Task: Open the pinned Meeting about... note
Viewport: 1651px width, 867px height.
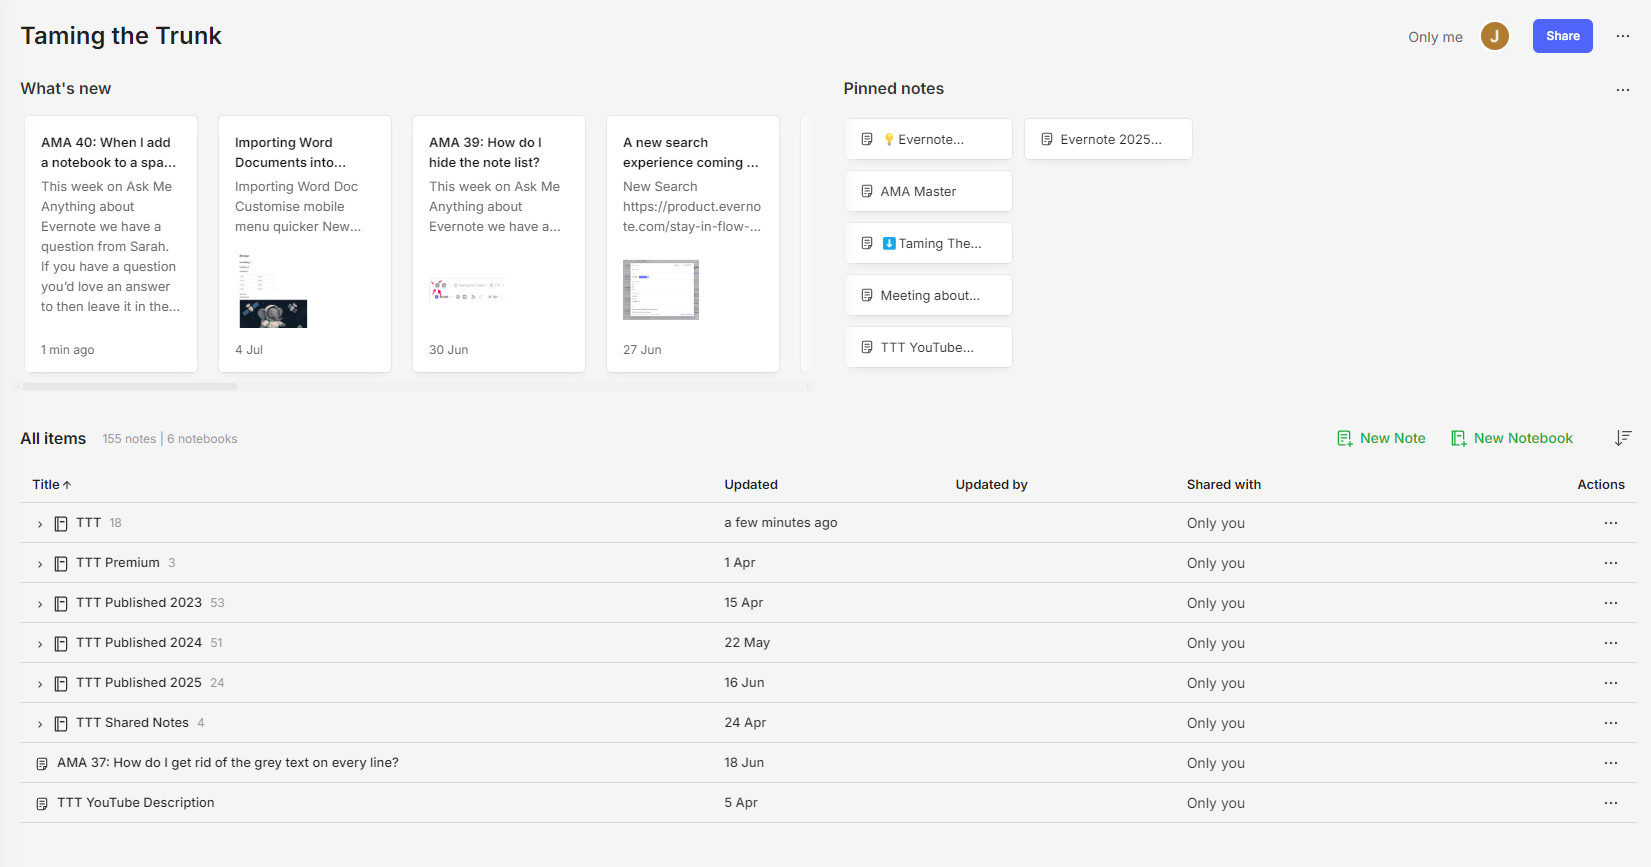Action: click(x=928, y=295)
